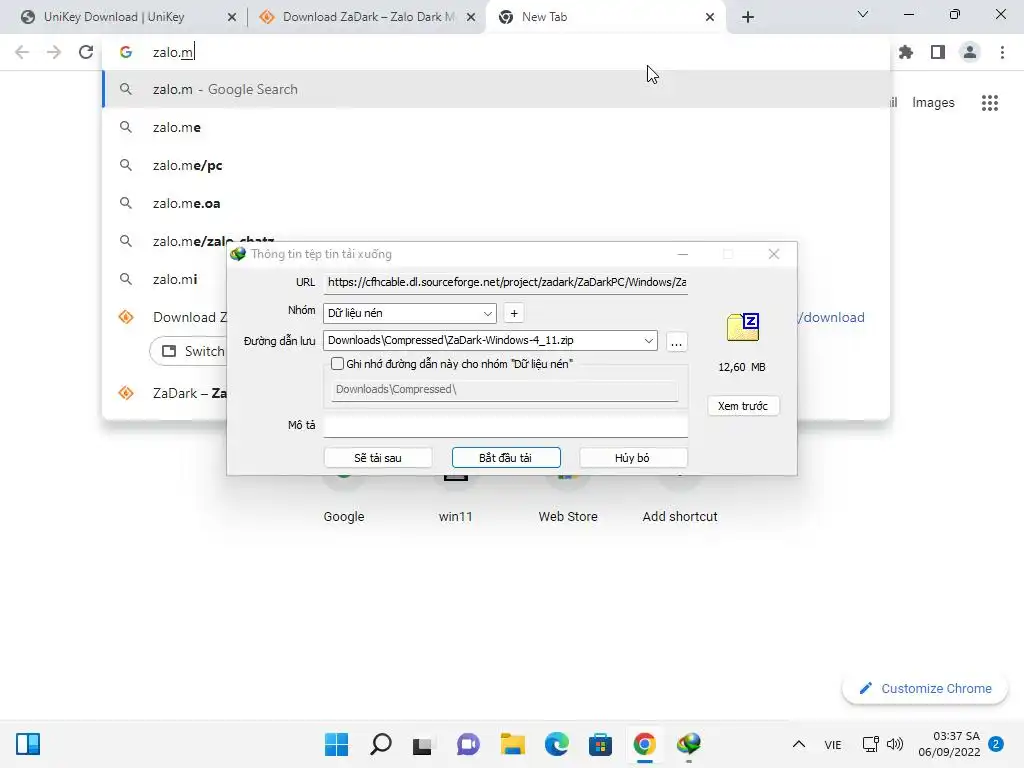1024x768 pixels.
Task: Open Google apps grid
Action: click(x=990, y=103)
